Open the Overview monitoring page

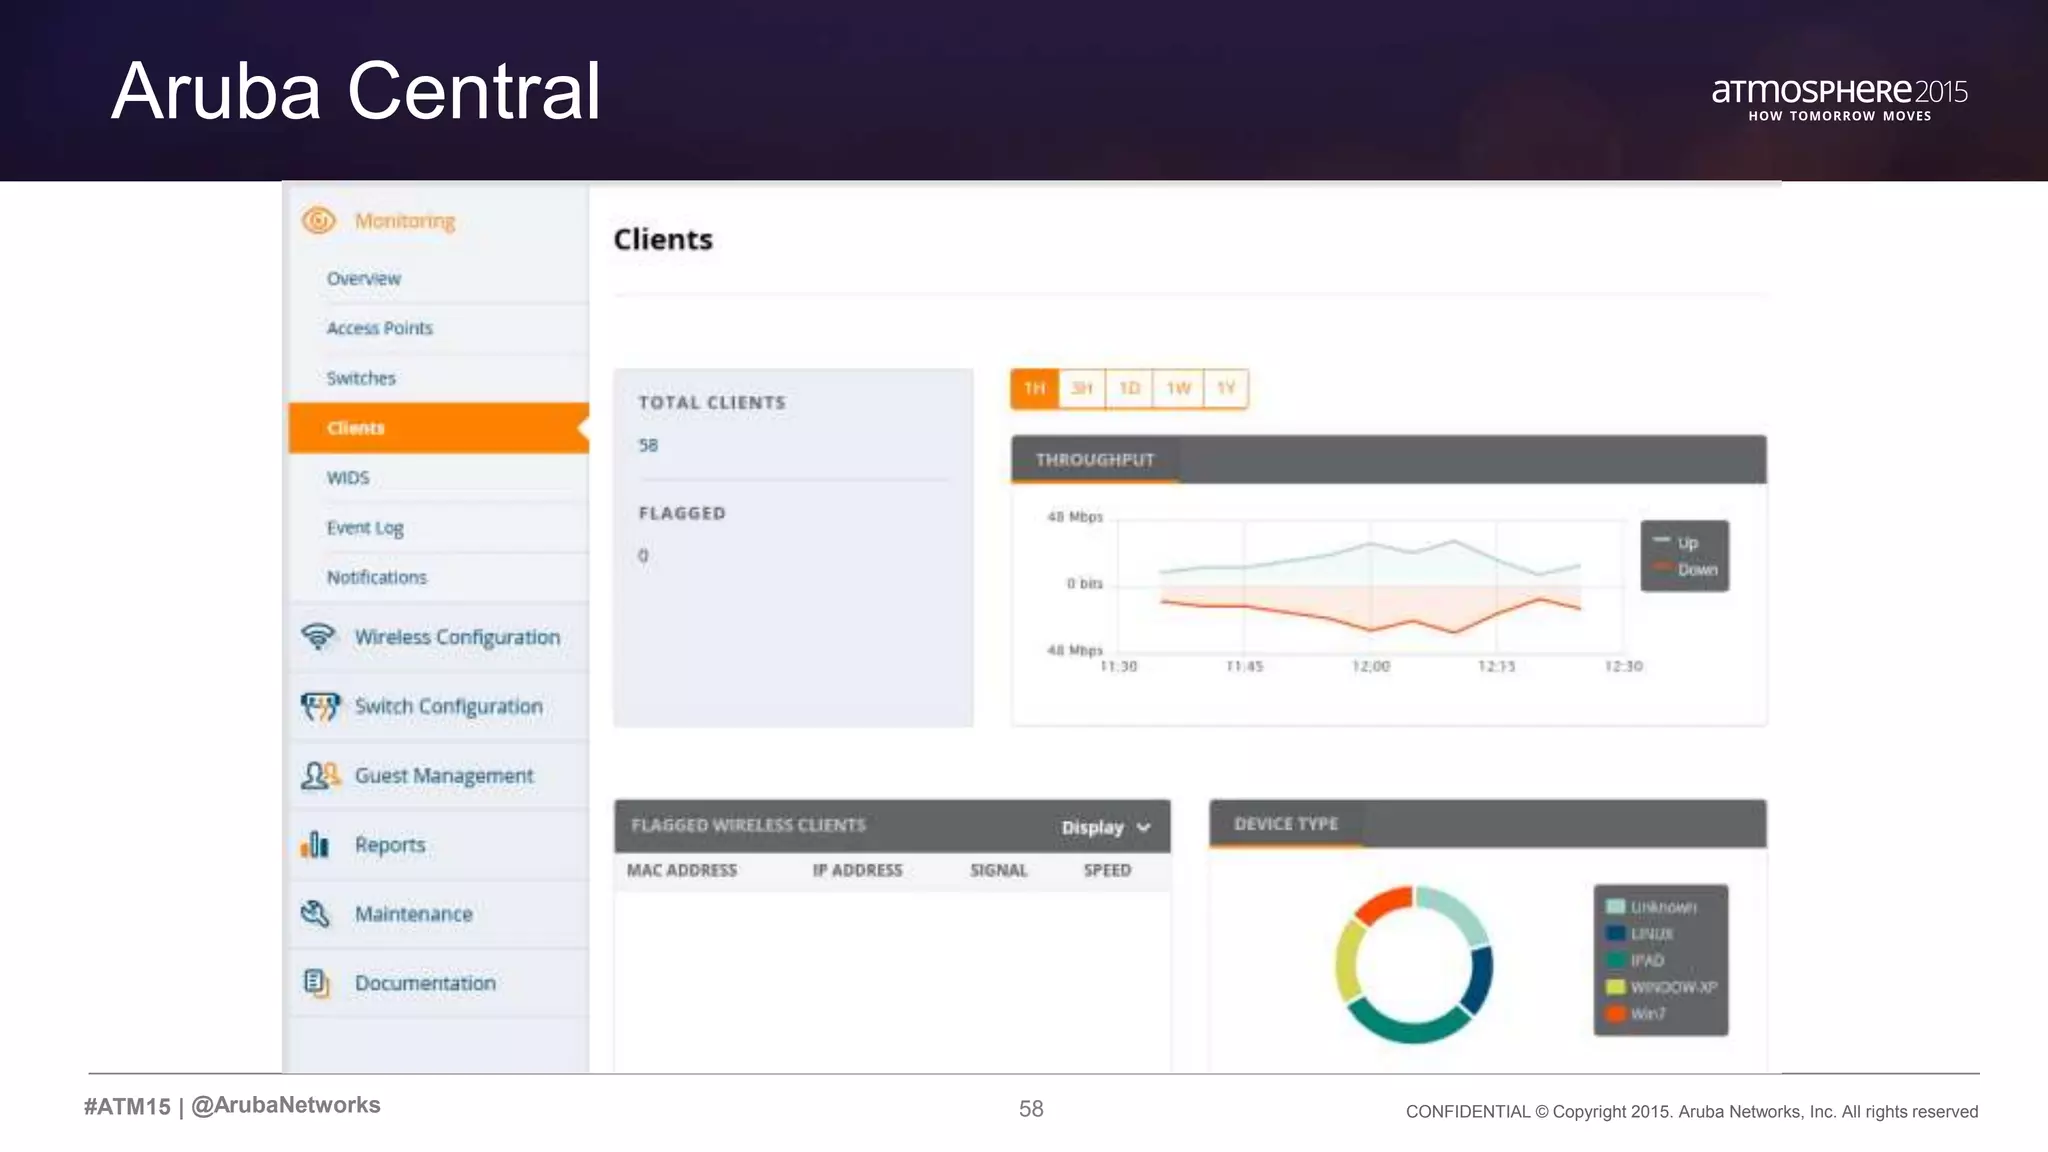pos(363,279)
